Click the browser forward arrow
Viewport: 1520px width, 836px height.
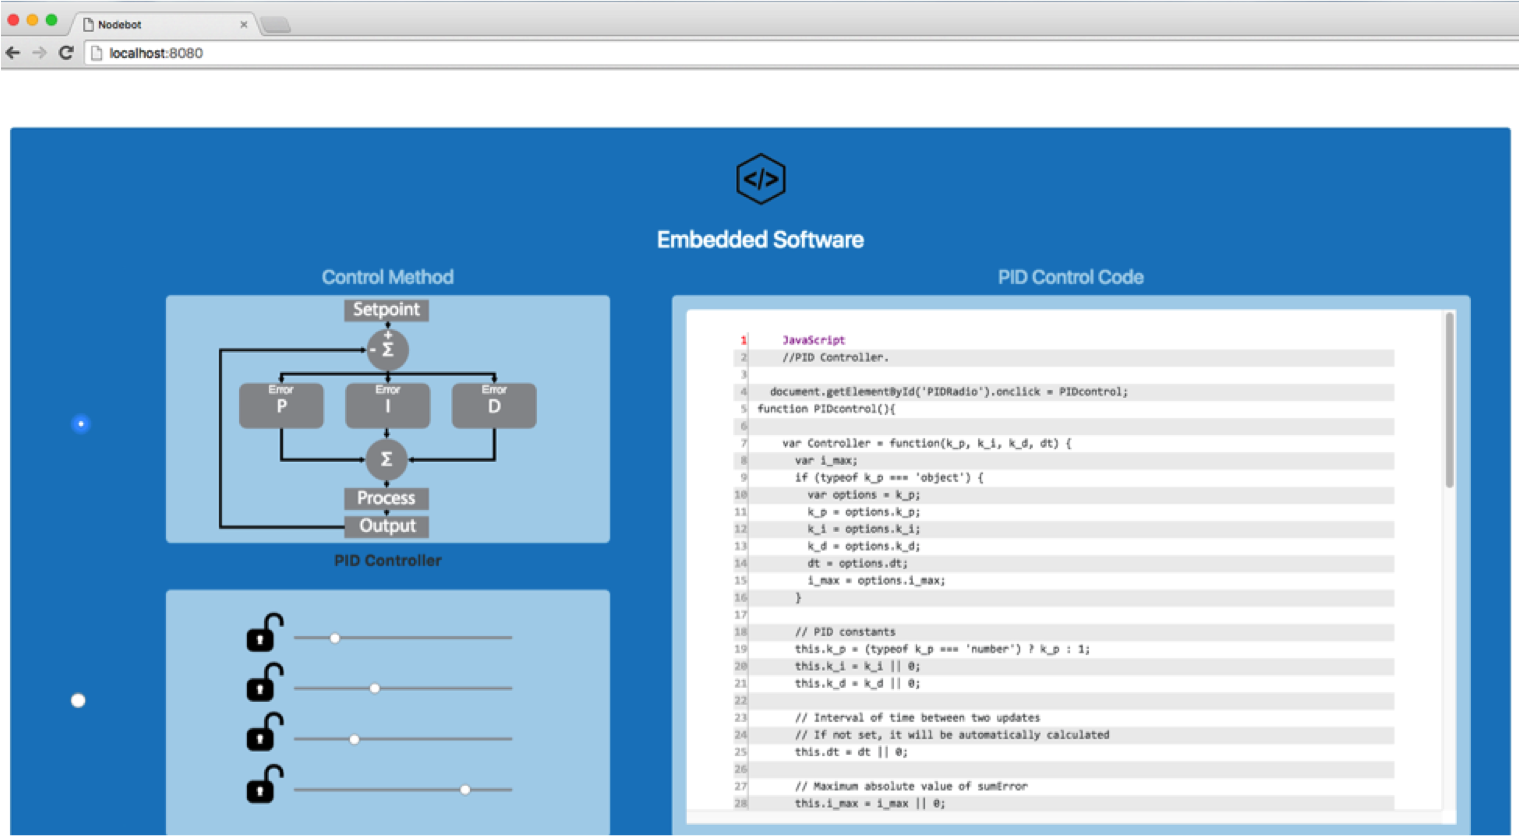[40, 53]
